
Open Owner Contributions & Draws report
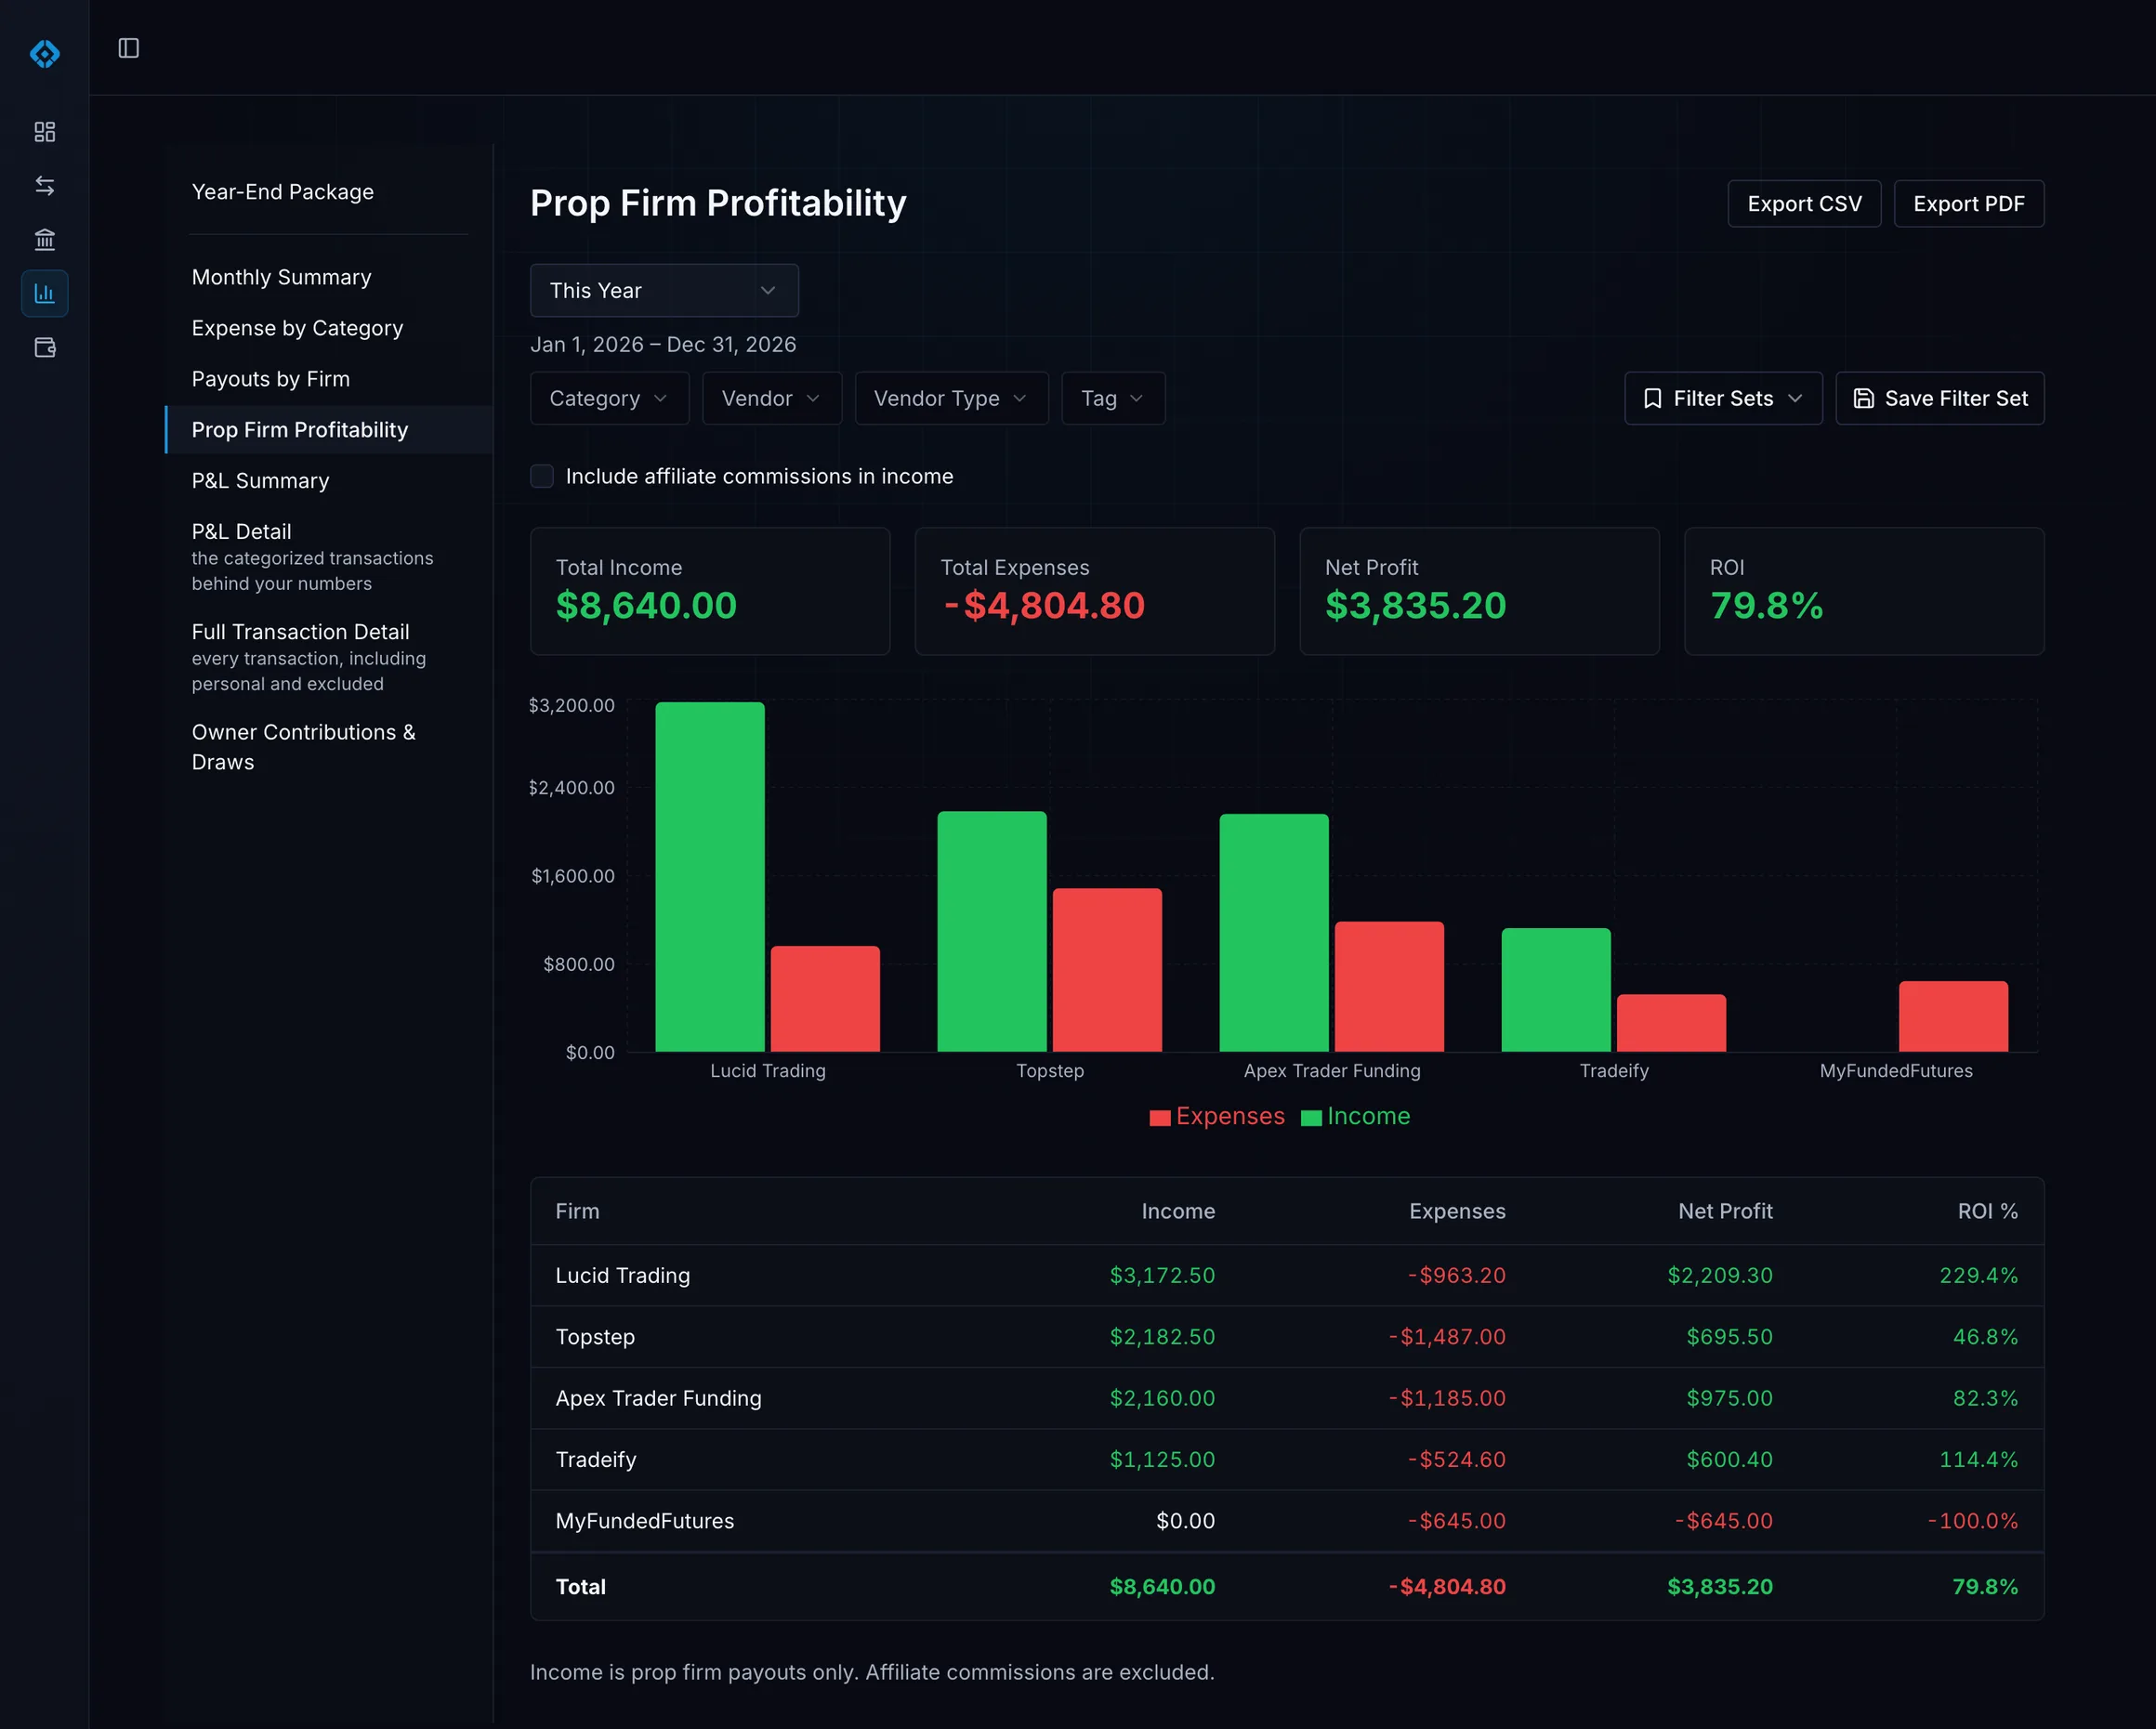coord(304,747)
